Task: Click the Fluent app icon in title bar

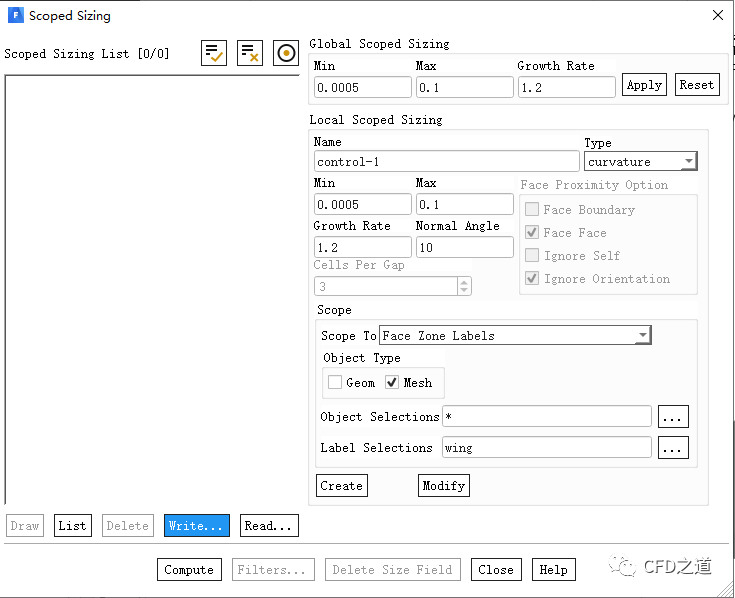Action: 15,15
